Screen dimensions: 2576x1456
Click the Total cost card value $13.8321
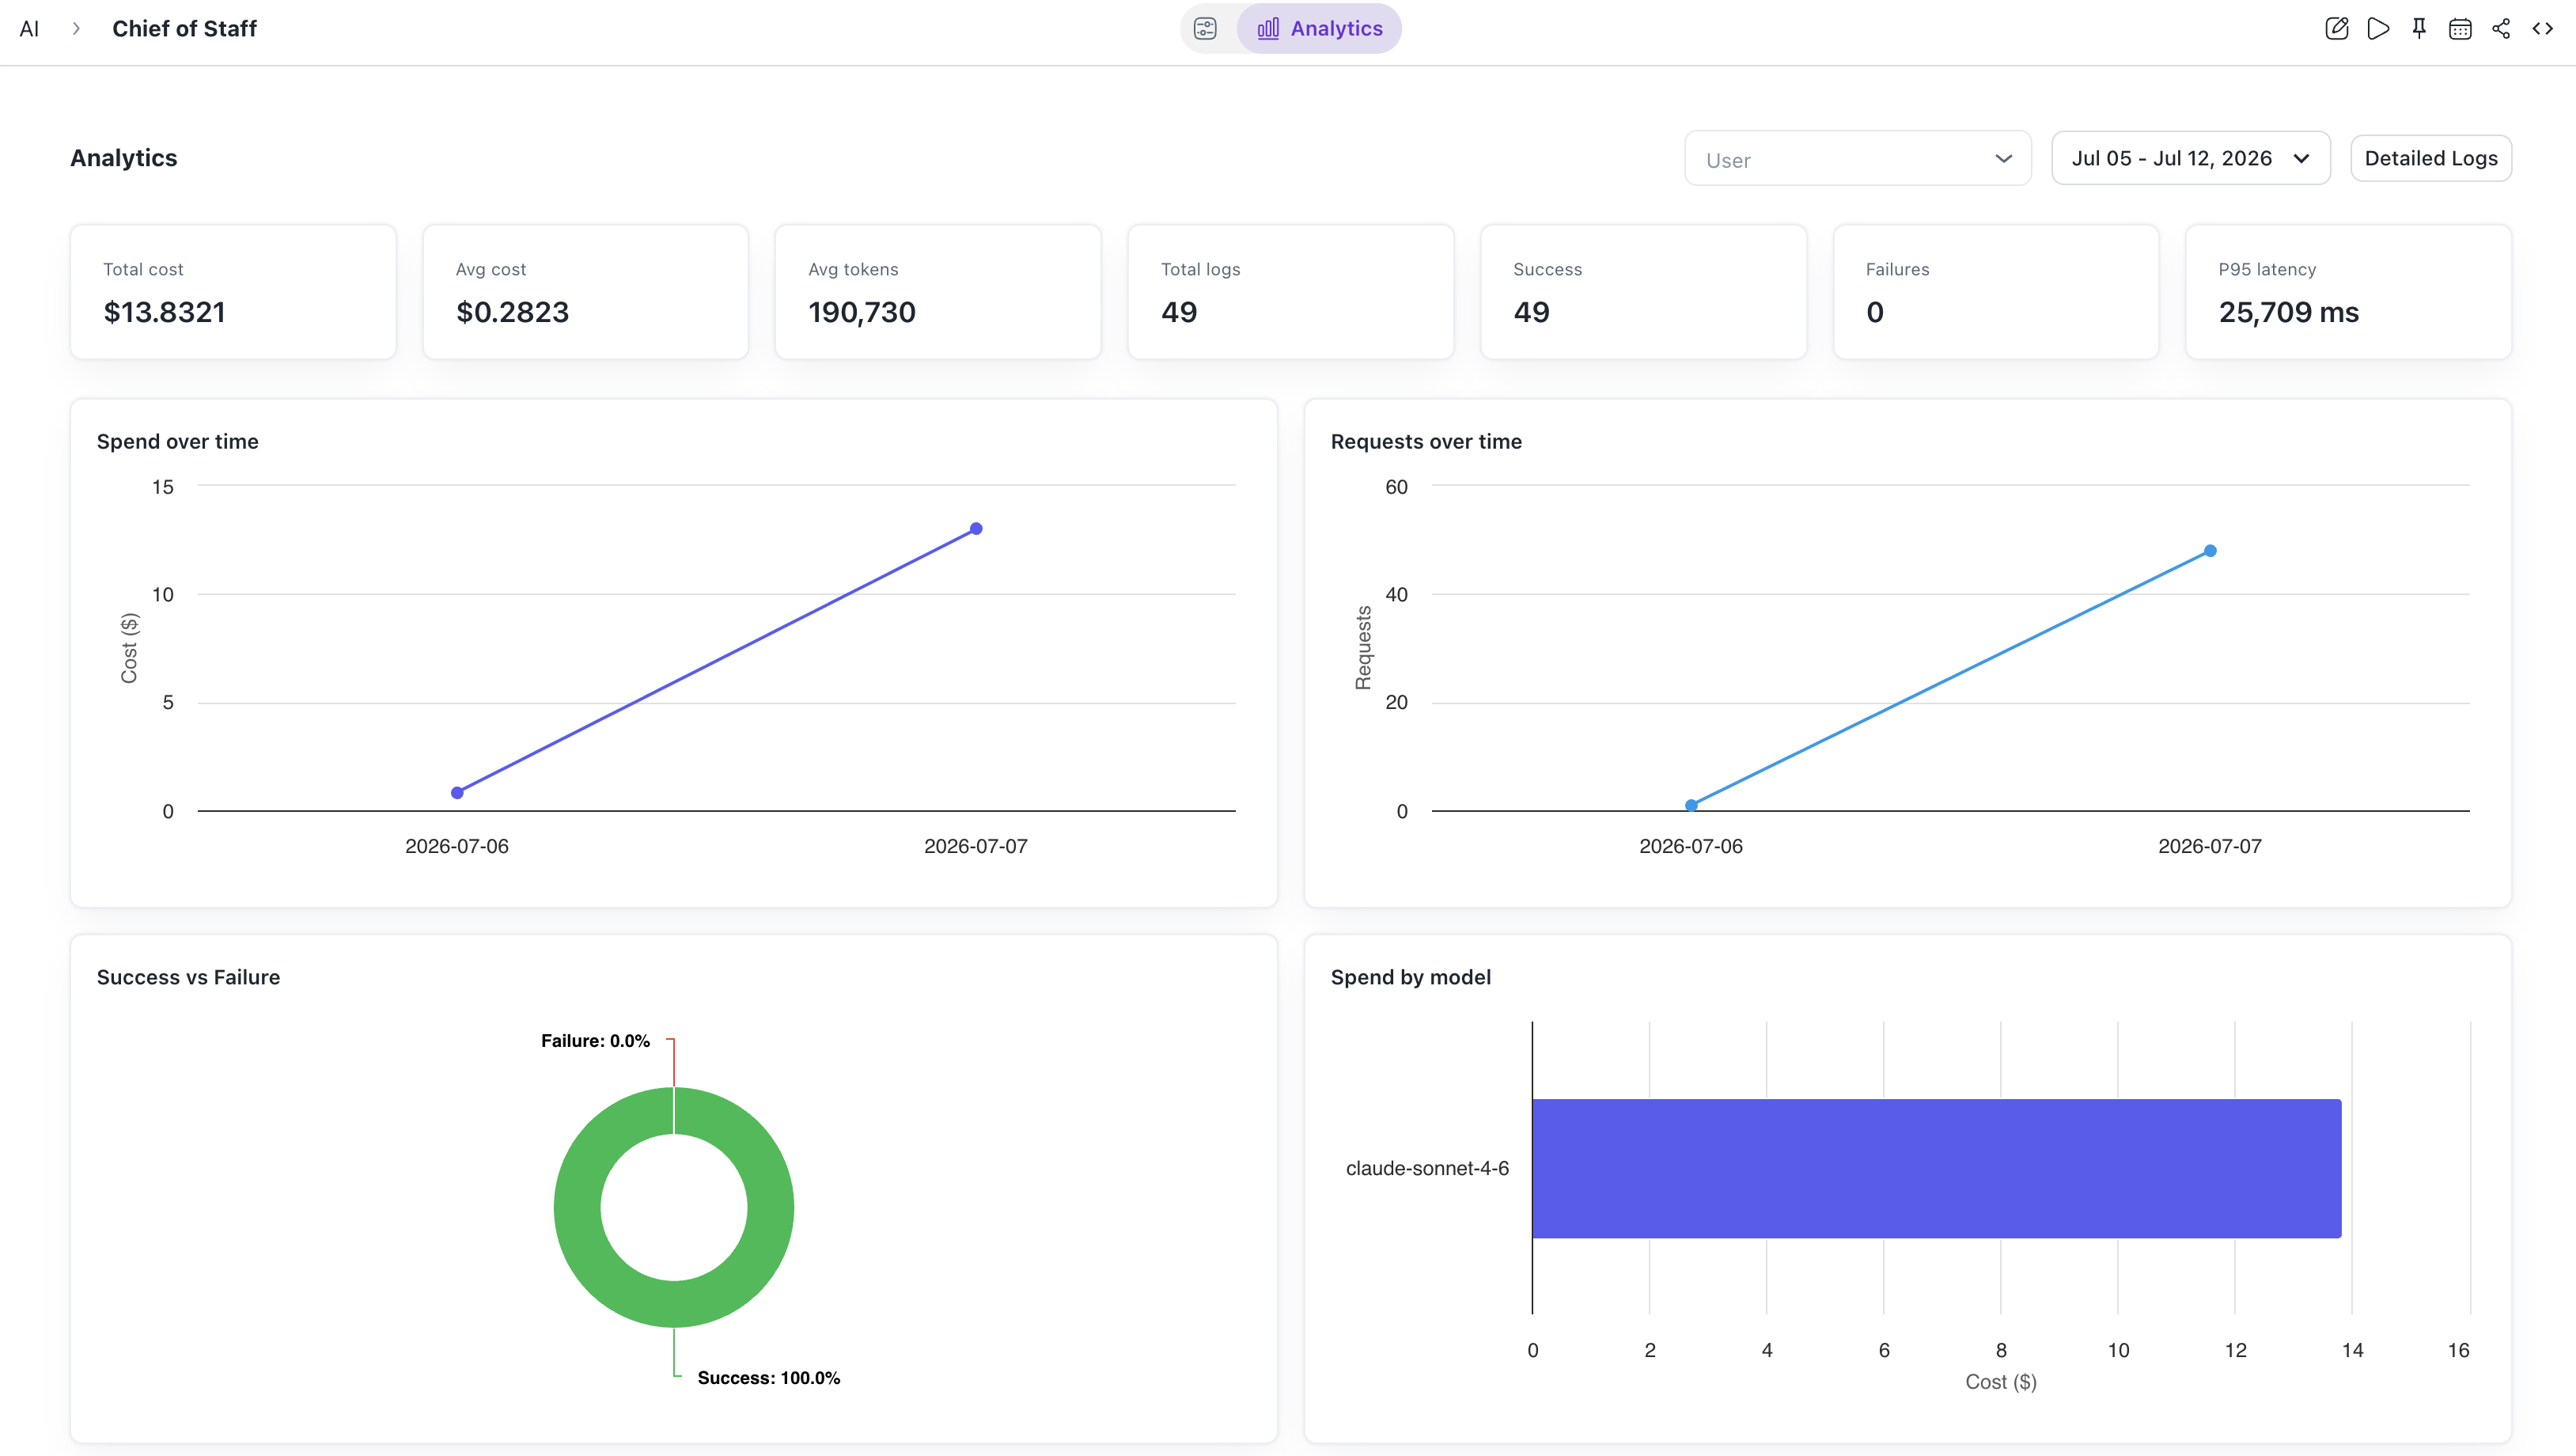[x=165, y=312]
